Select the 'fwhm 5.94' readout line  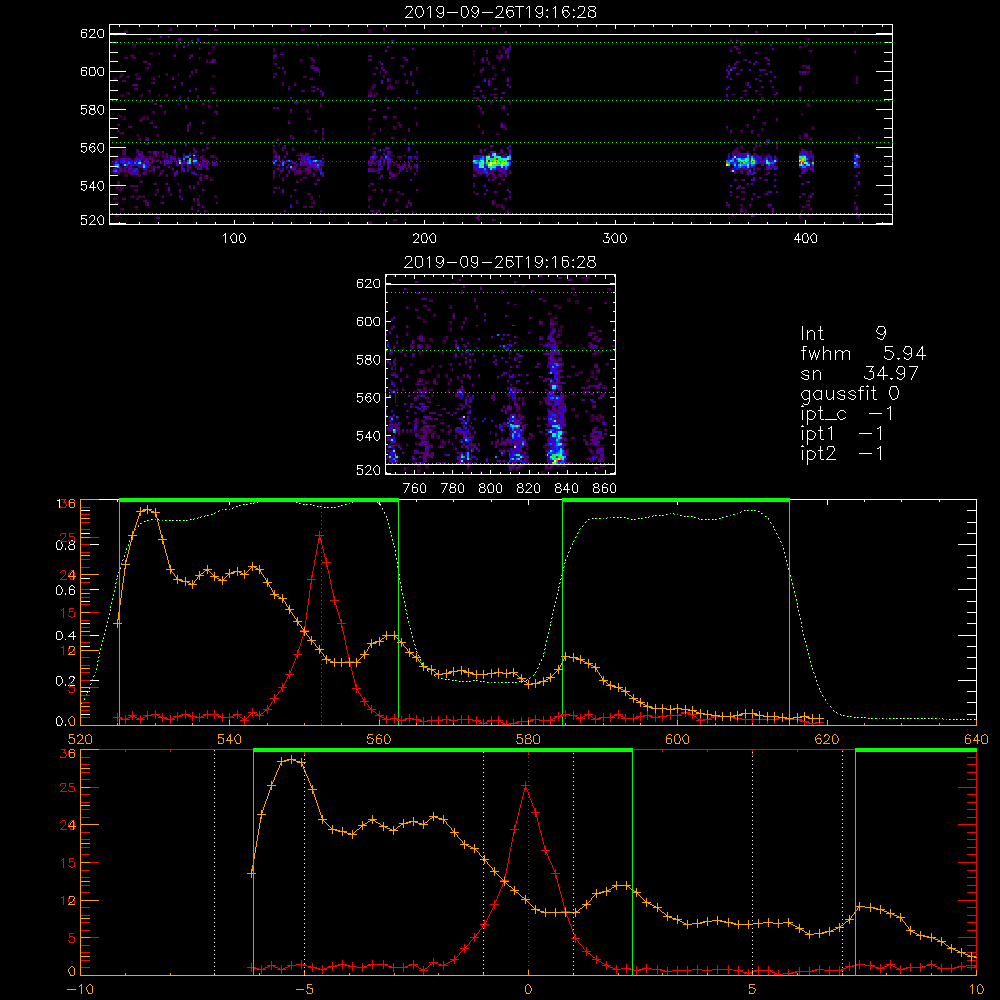863,353
